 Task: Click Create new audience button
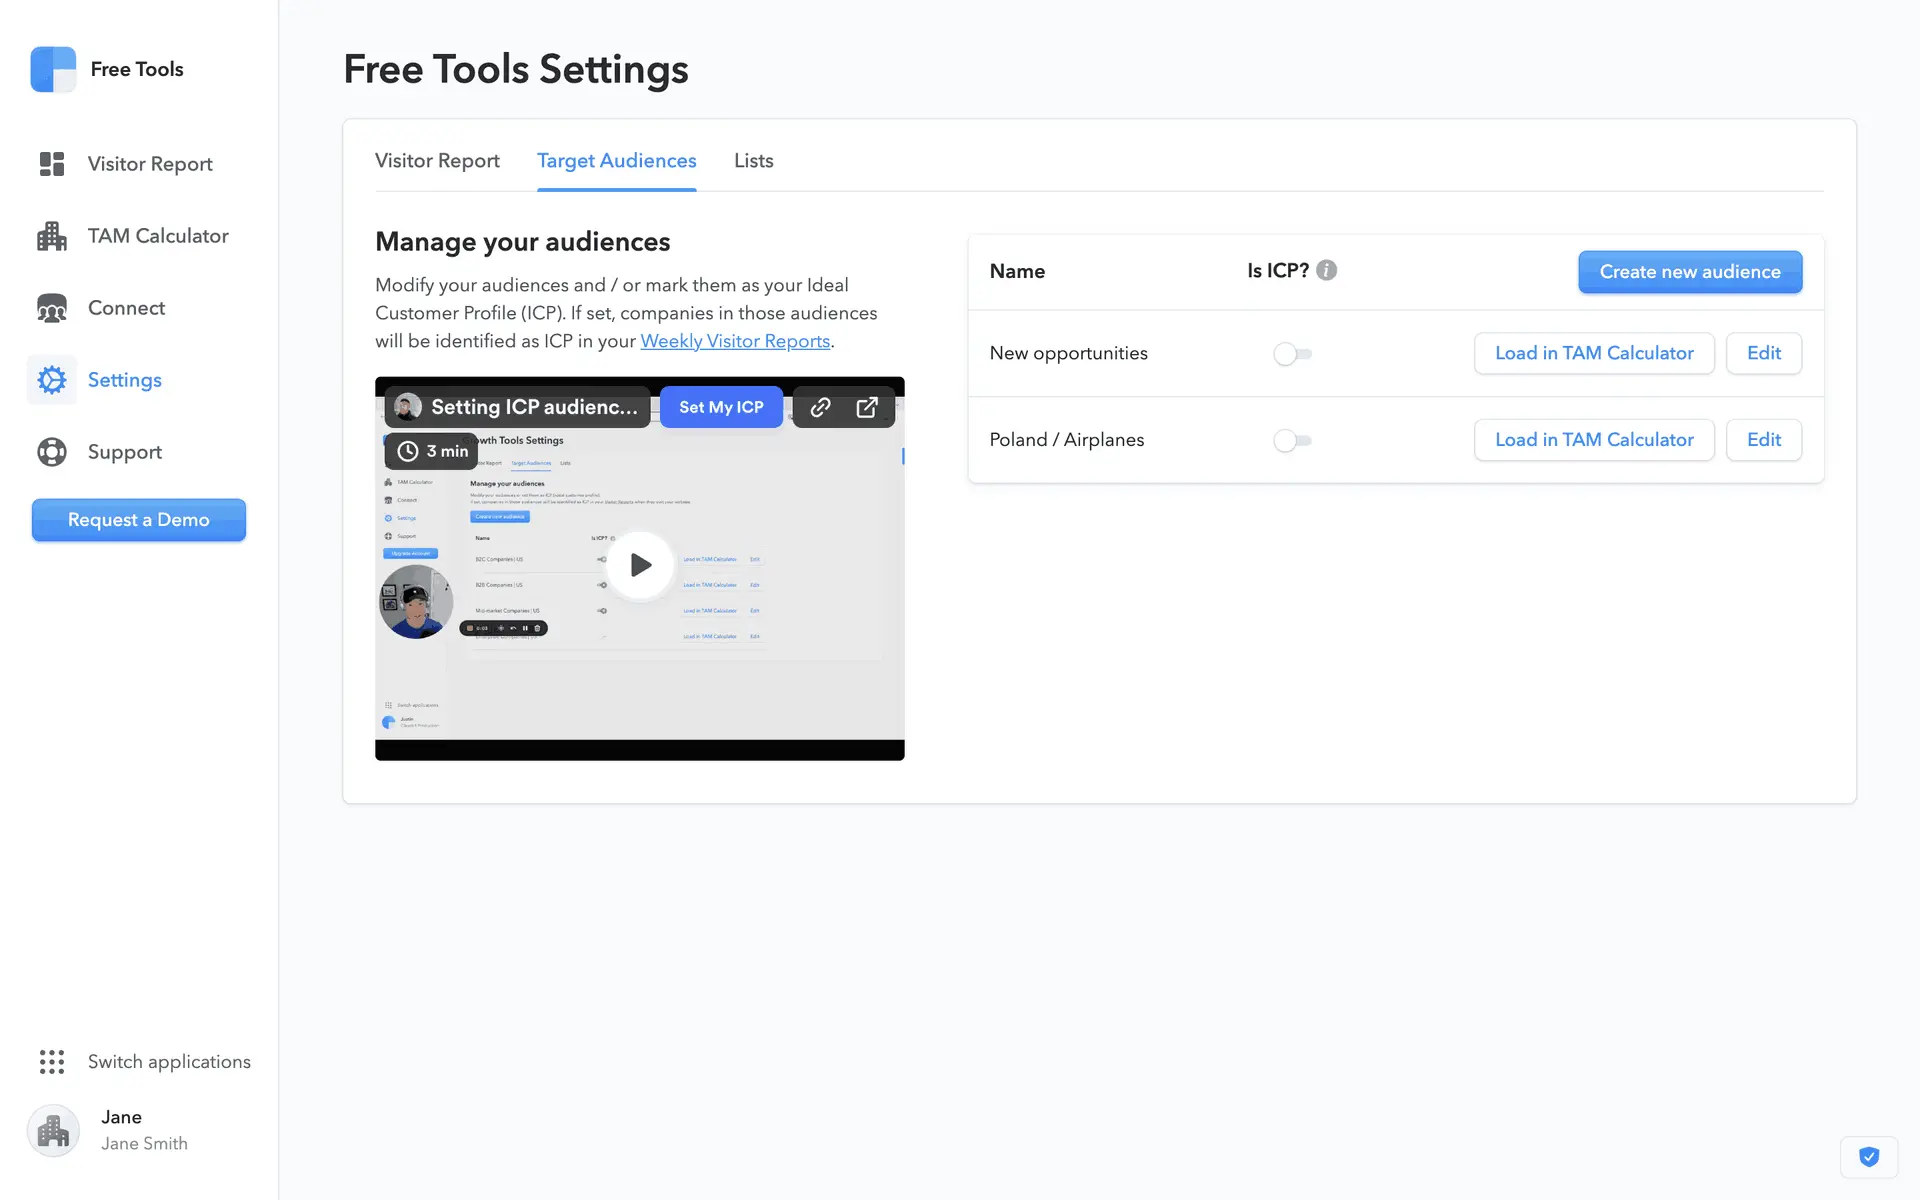point(1689,272)
